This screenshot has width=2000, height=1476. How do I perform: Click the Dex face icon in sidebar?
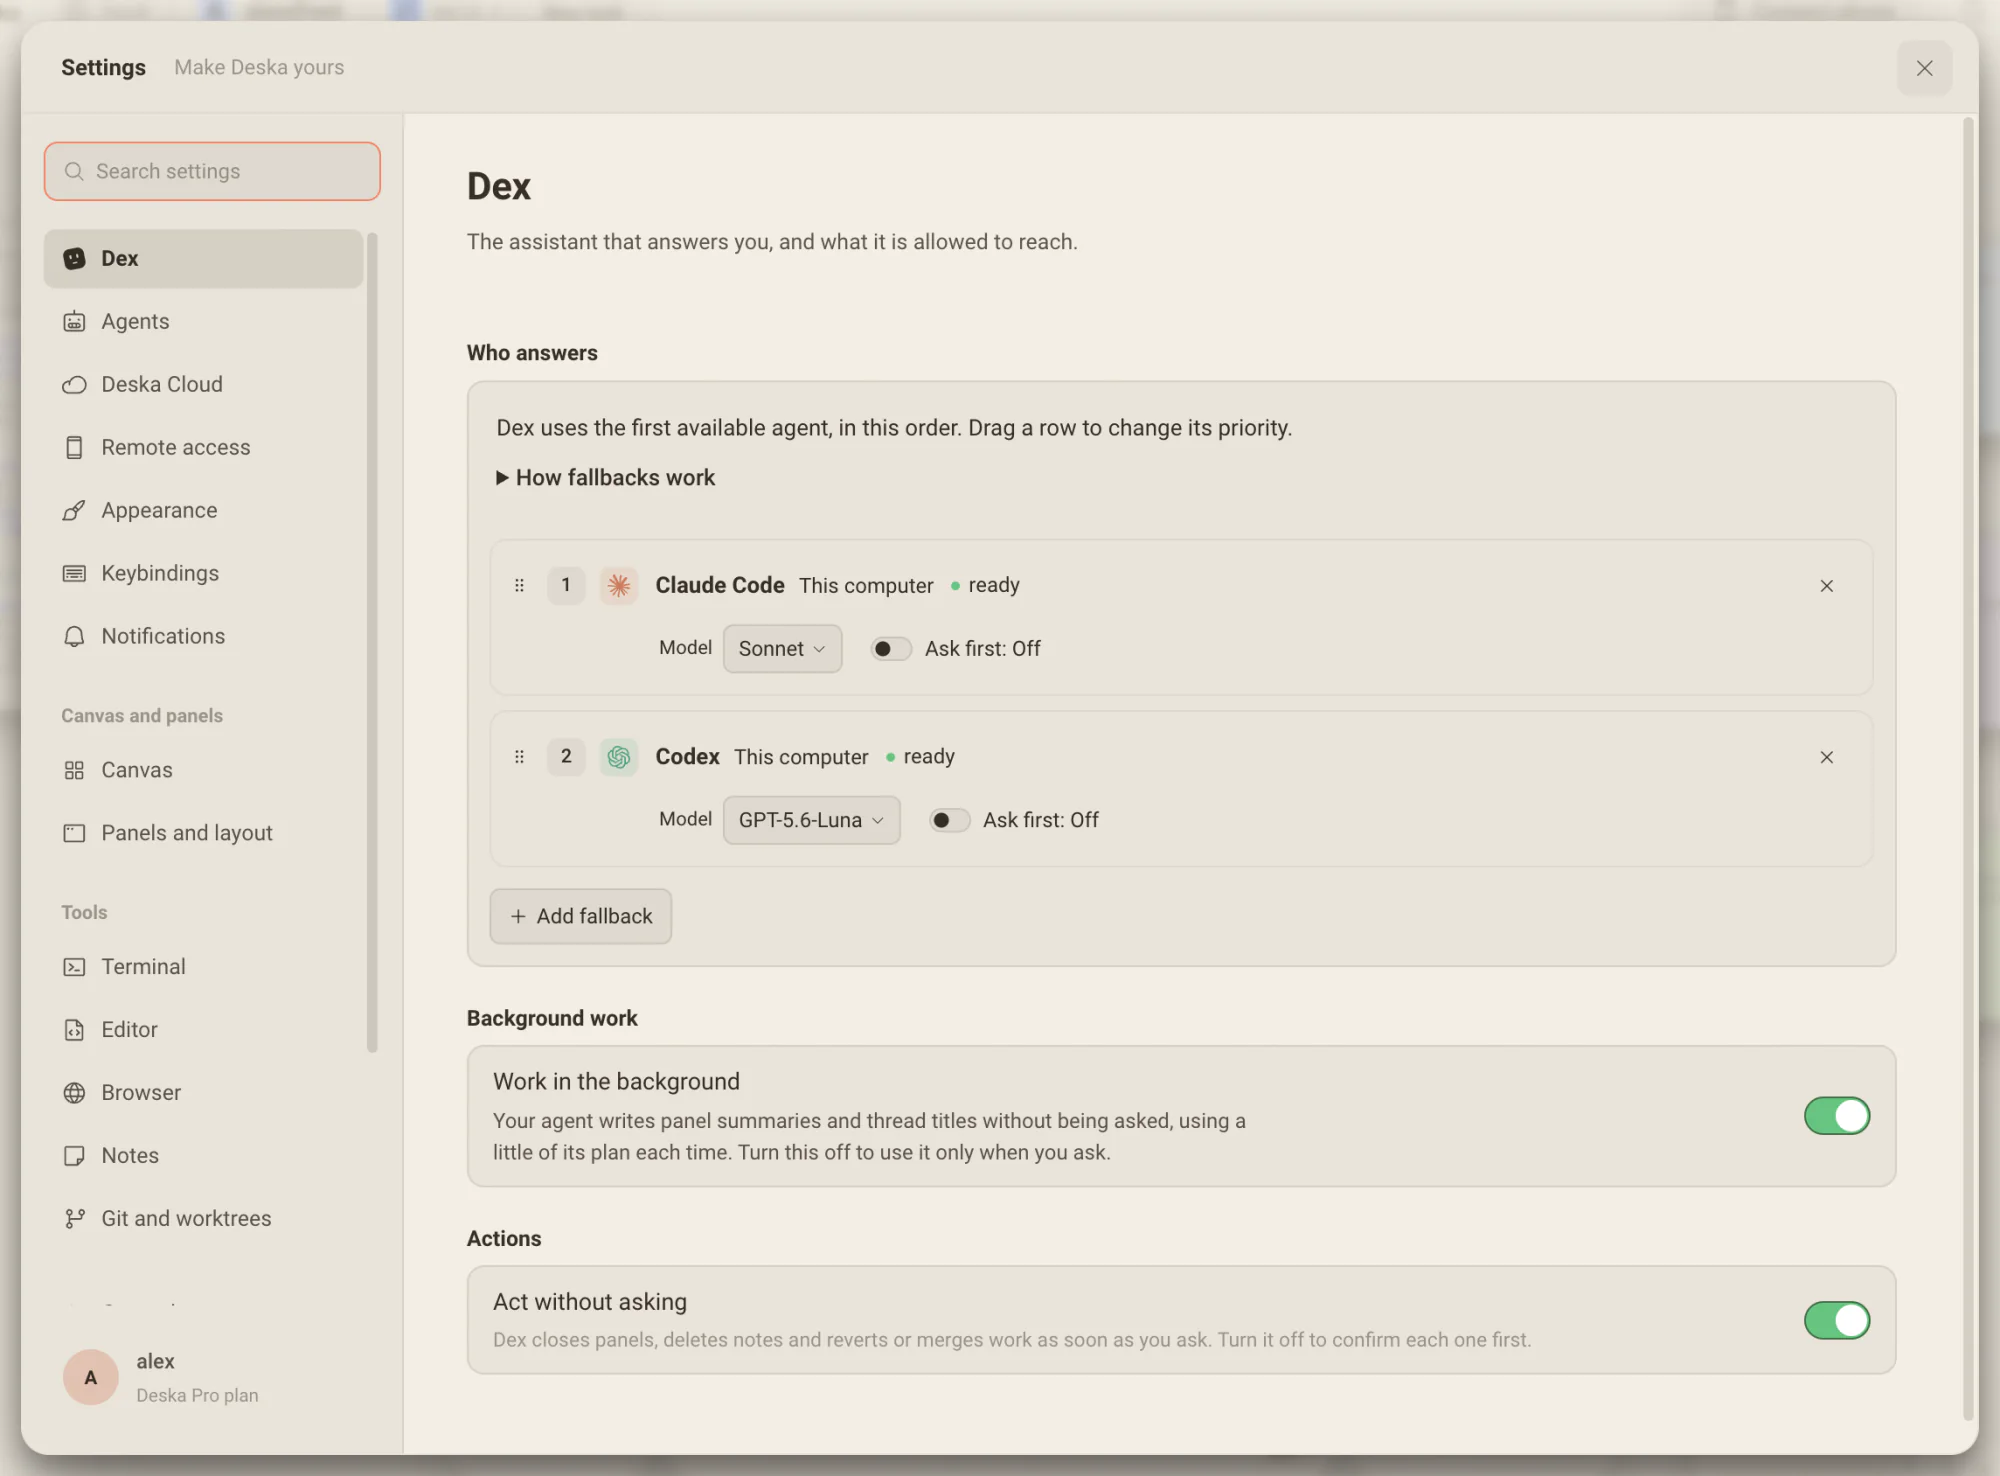(x=74, y=259)
